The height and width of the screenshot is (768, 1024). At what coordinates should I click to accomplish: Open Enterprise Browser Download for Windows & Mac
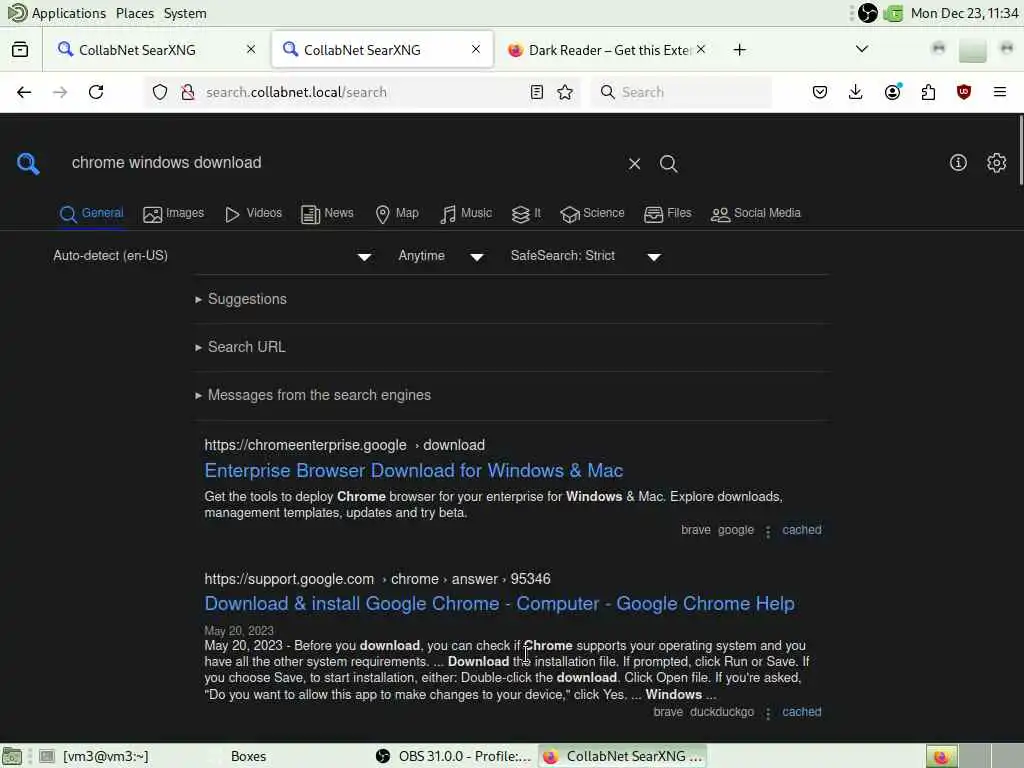[x=413, y=470]
